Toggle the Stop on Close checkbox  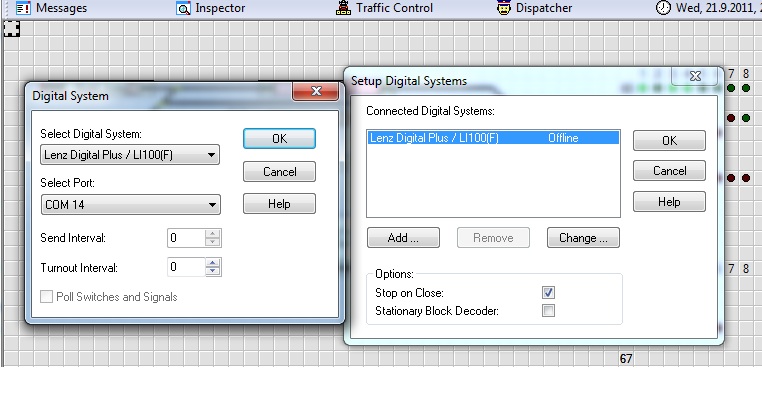[x=548, y=292]
